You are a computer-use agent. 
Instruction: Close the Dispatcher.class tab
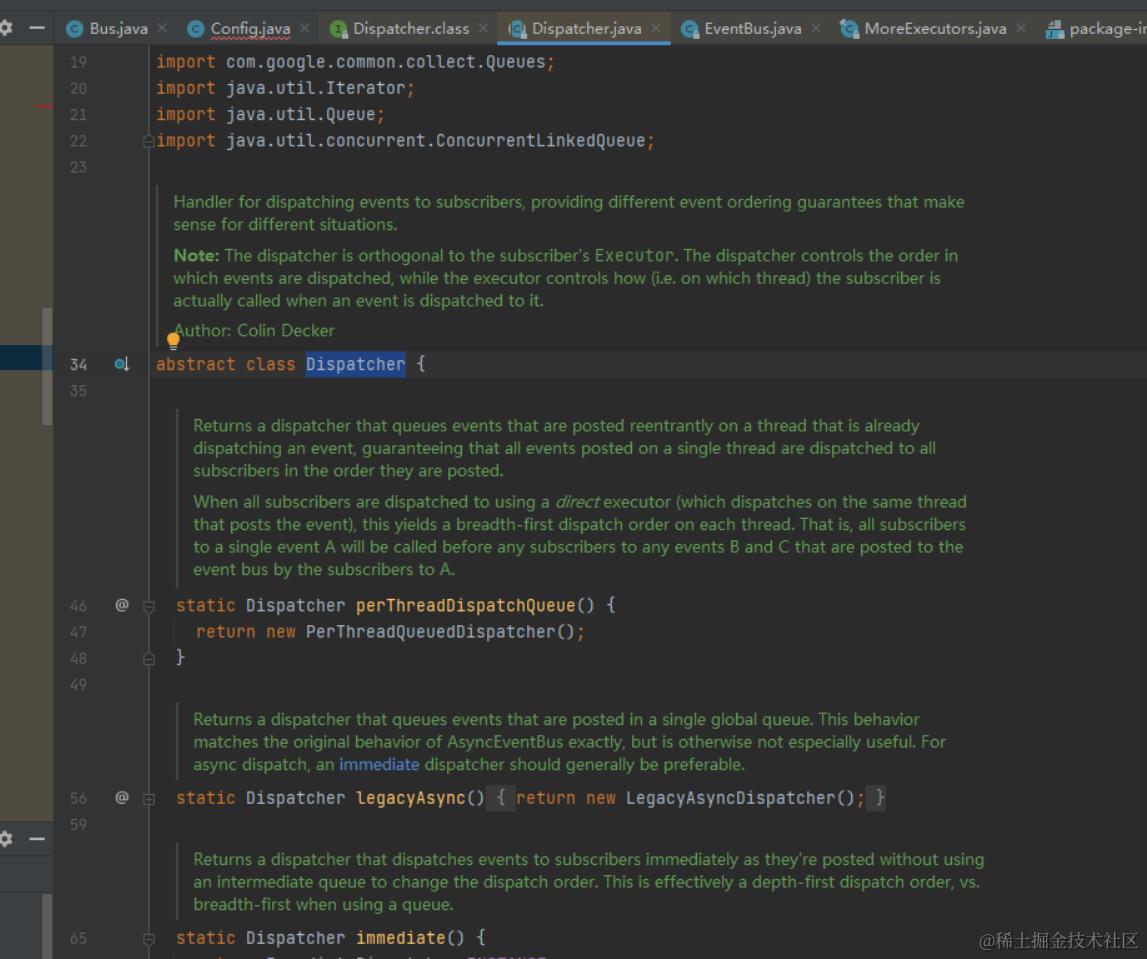[x=484, y=28]
